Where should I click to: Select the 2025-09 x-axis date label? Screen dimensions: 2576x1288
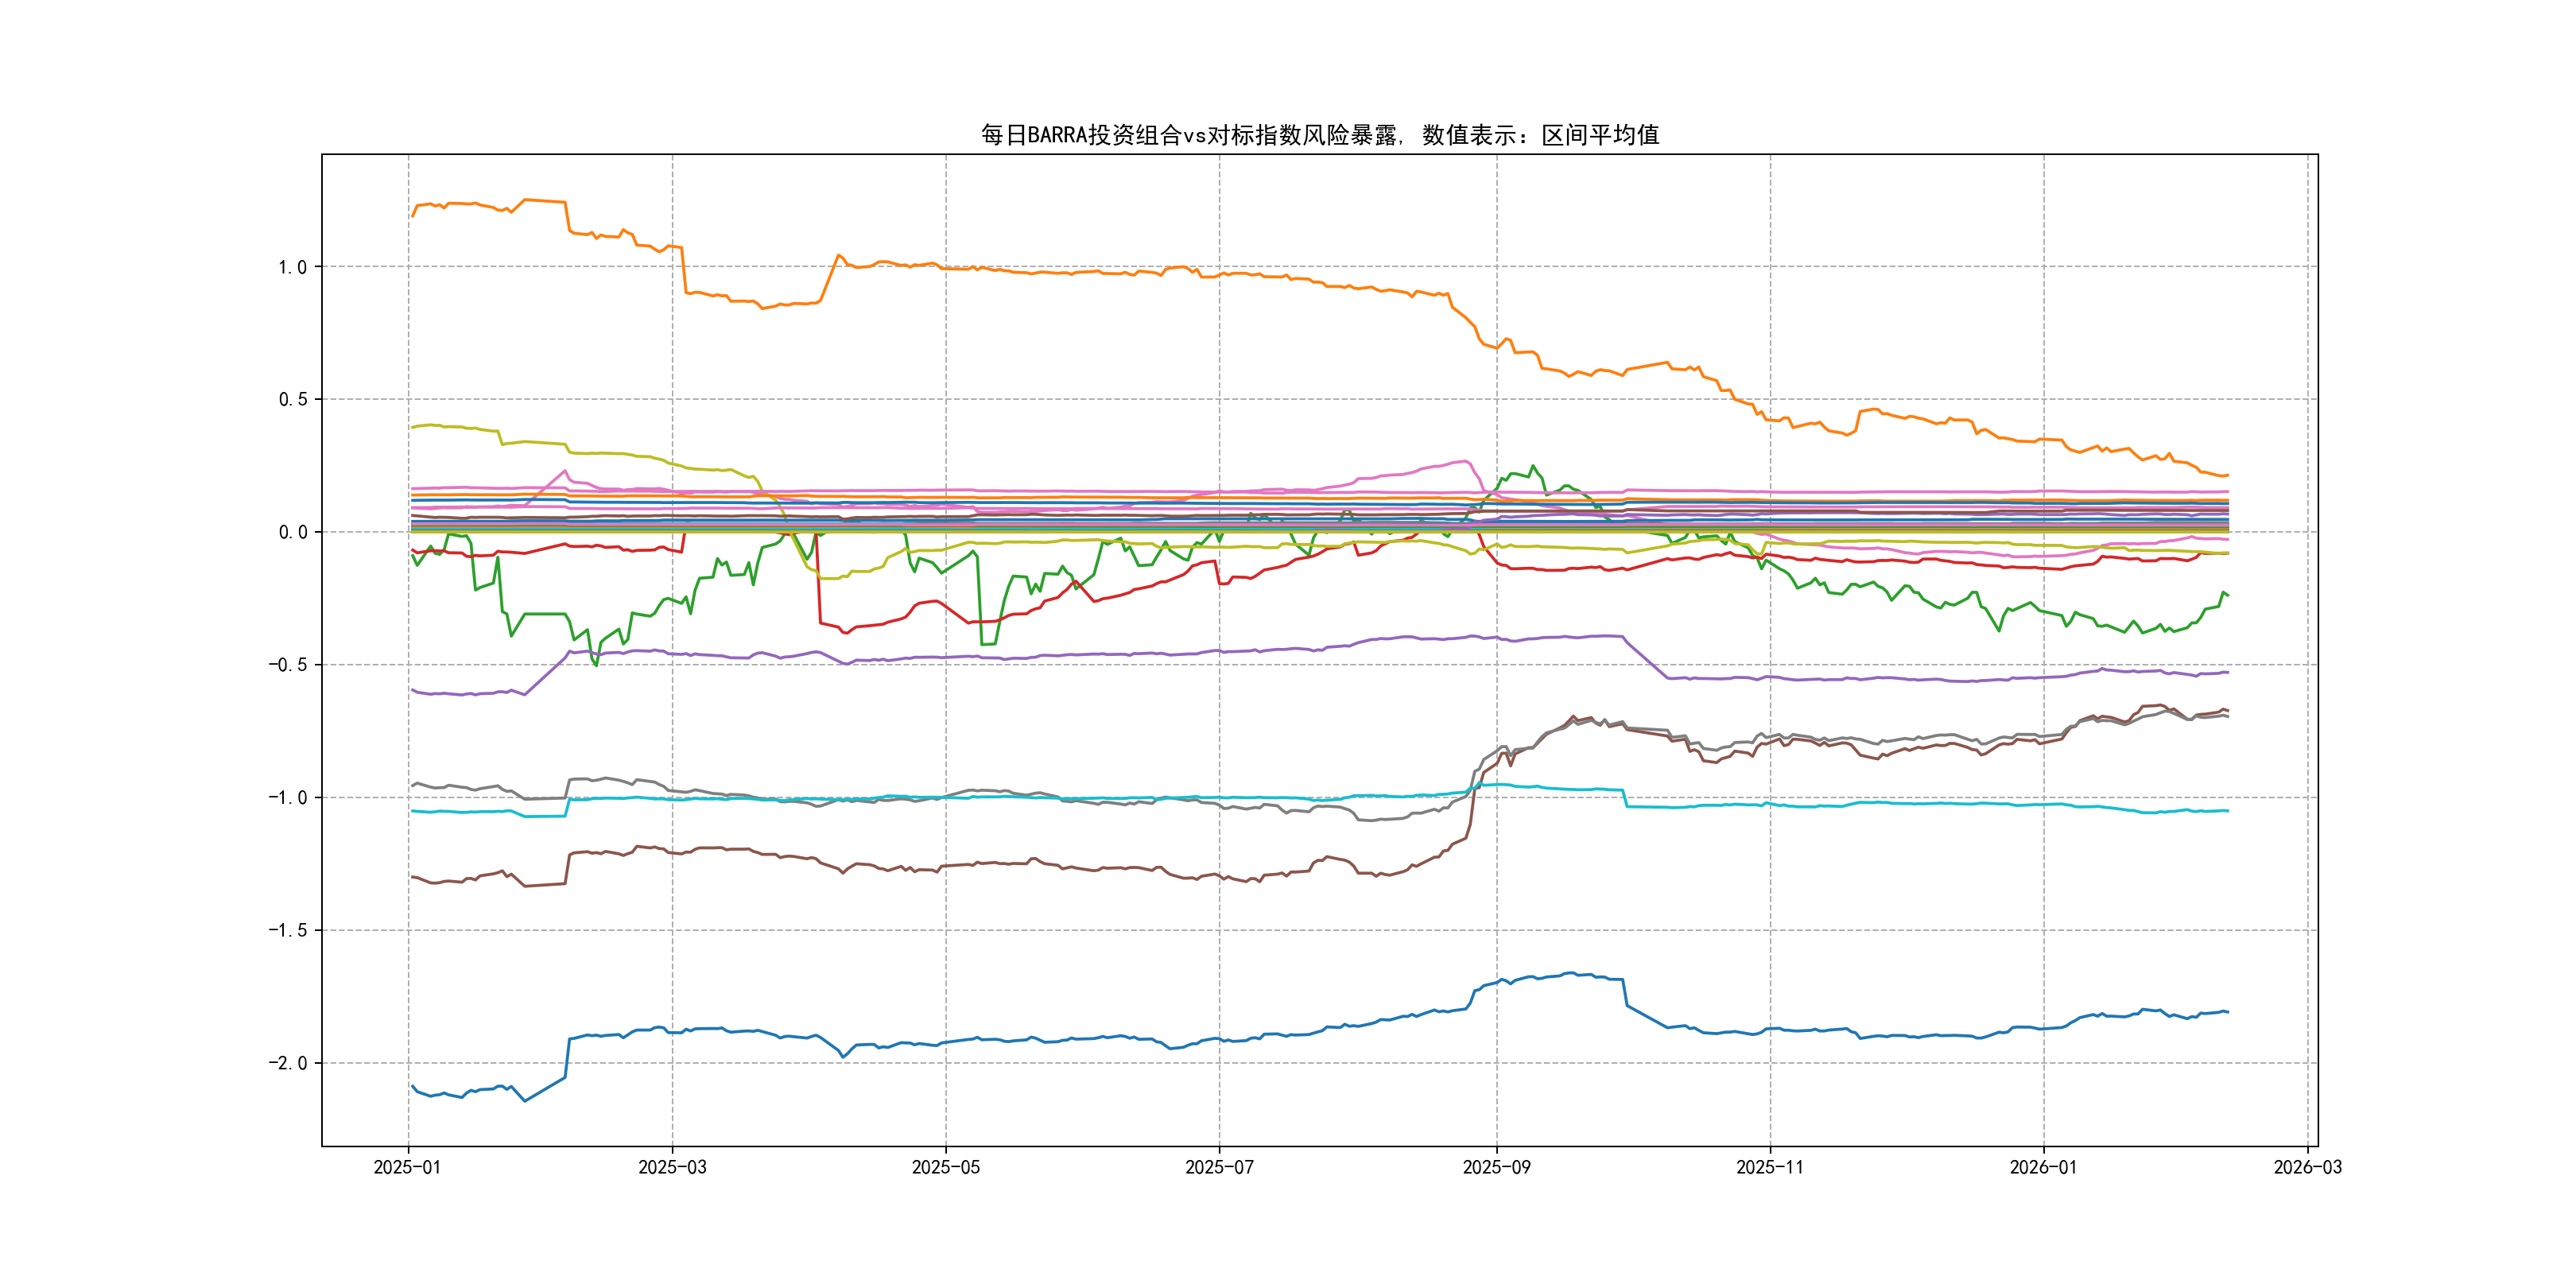(x=1496, y=1167)
